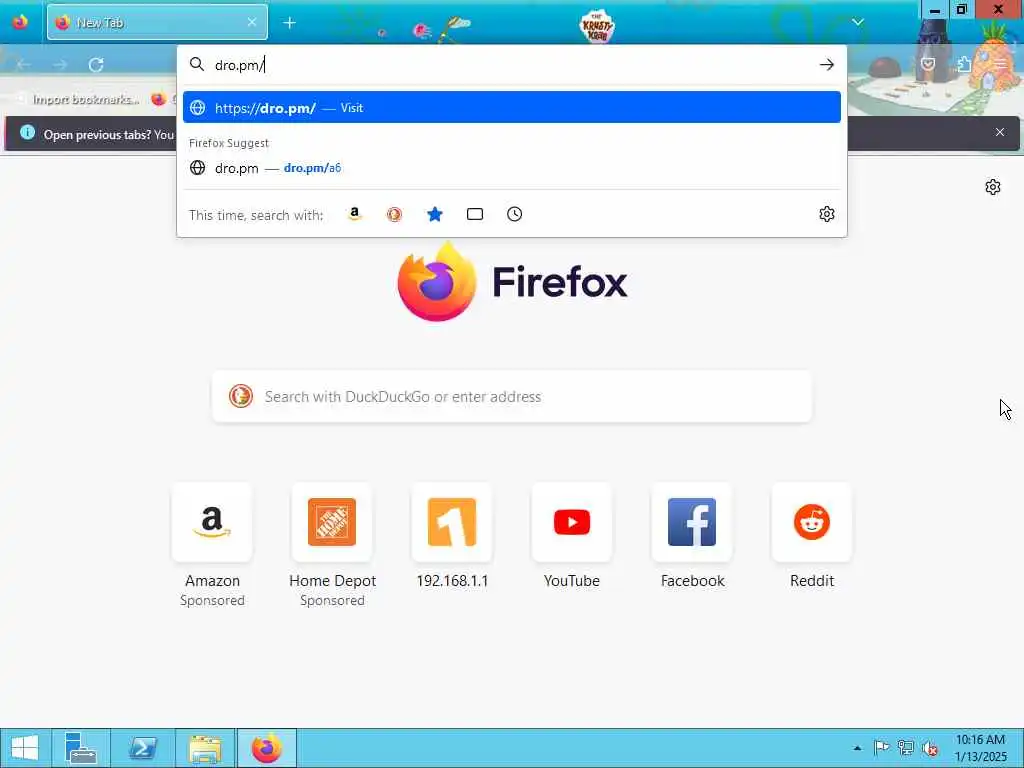Image resolution: width=1024 pixels, height=768 pixels.
Task: Search this time with DuckDuckGo
Action: [394, 214]
